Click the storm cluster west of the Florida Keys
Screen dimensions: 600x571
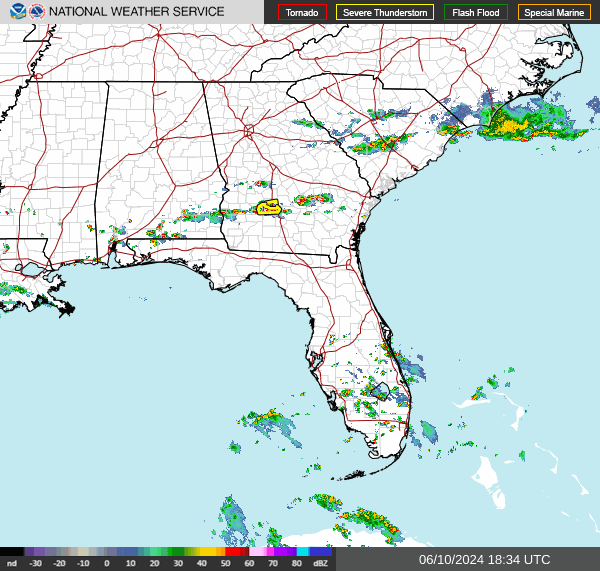pos(272,425)
